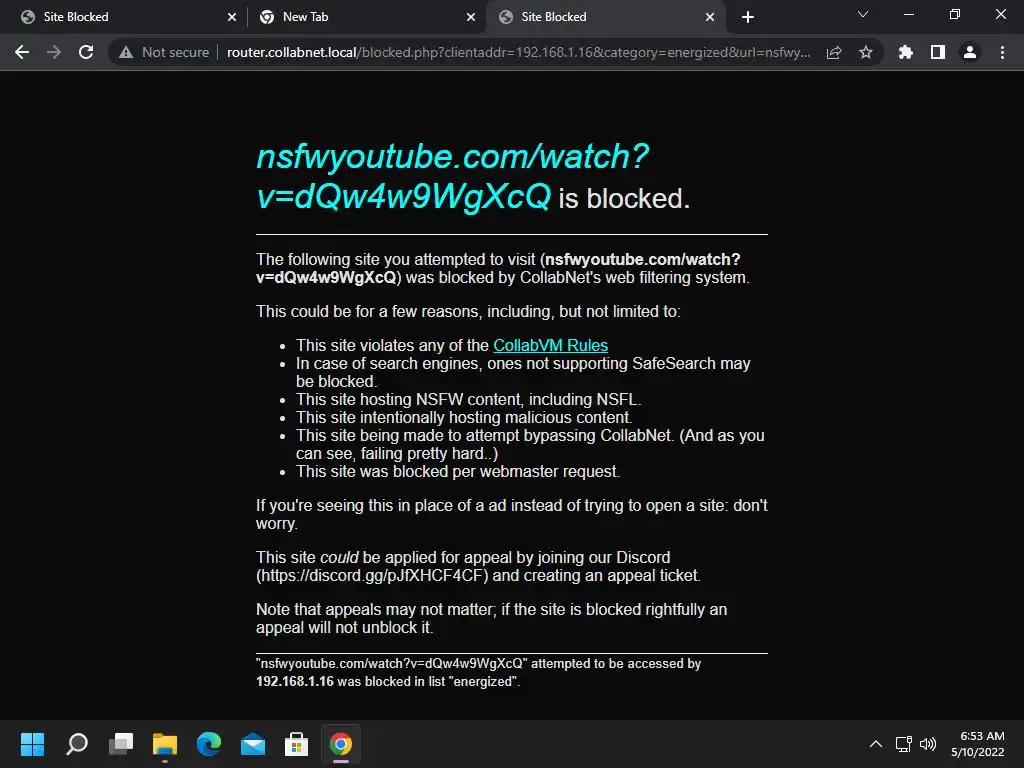Open Windows Search from the taskbar
The image size is (1024, 768).
click(77, 744)
